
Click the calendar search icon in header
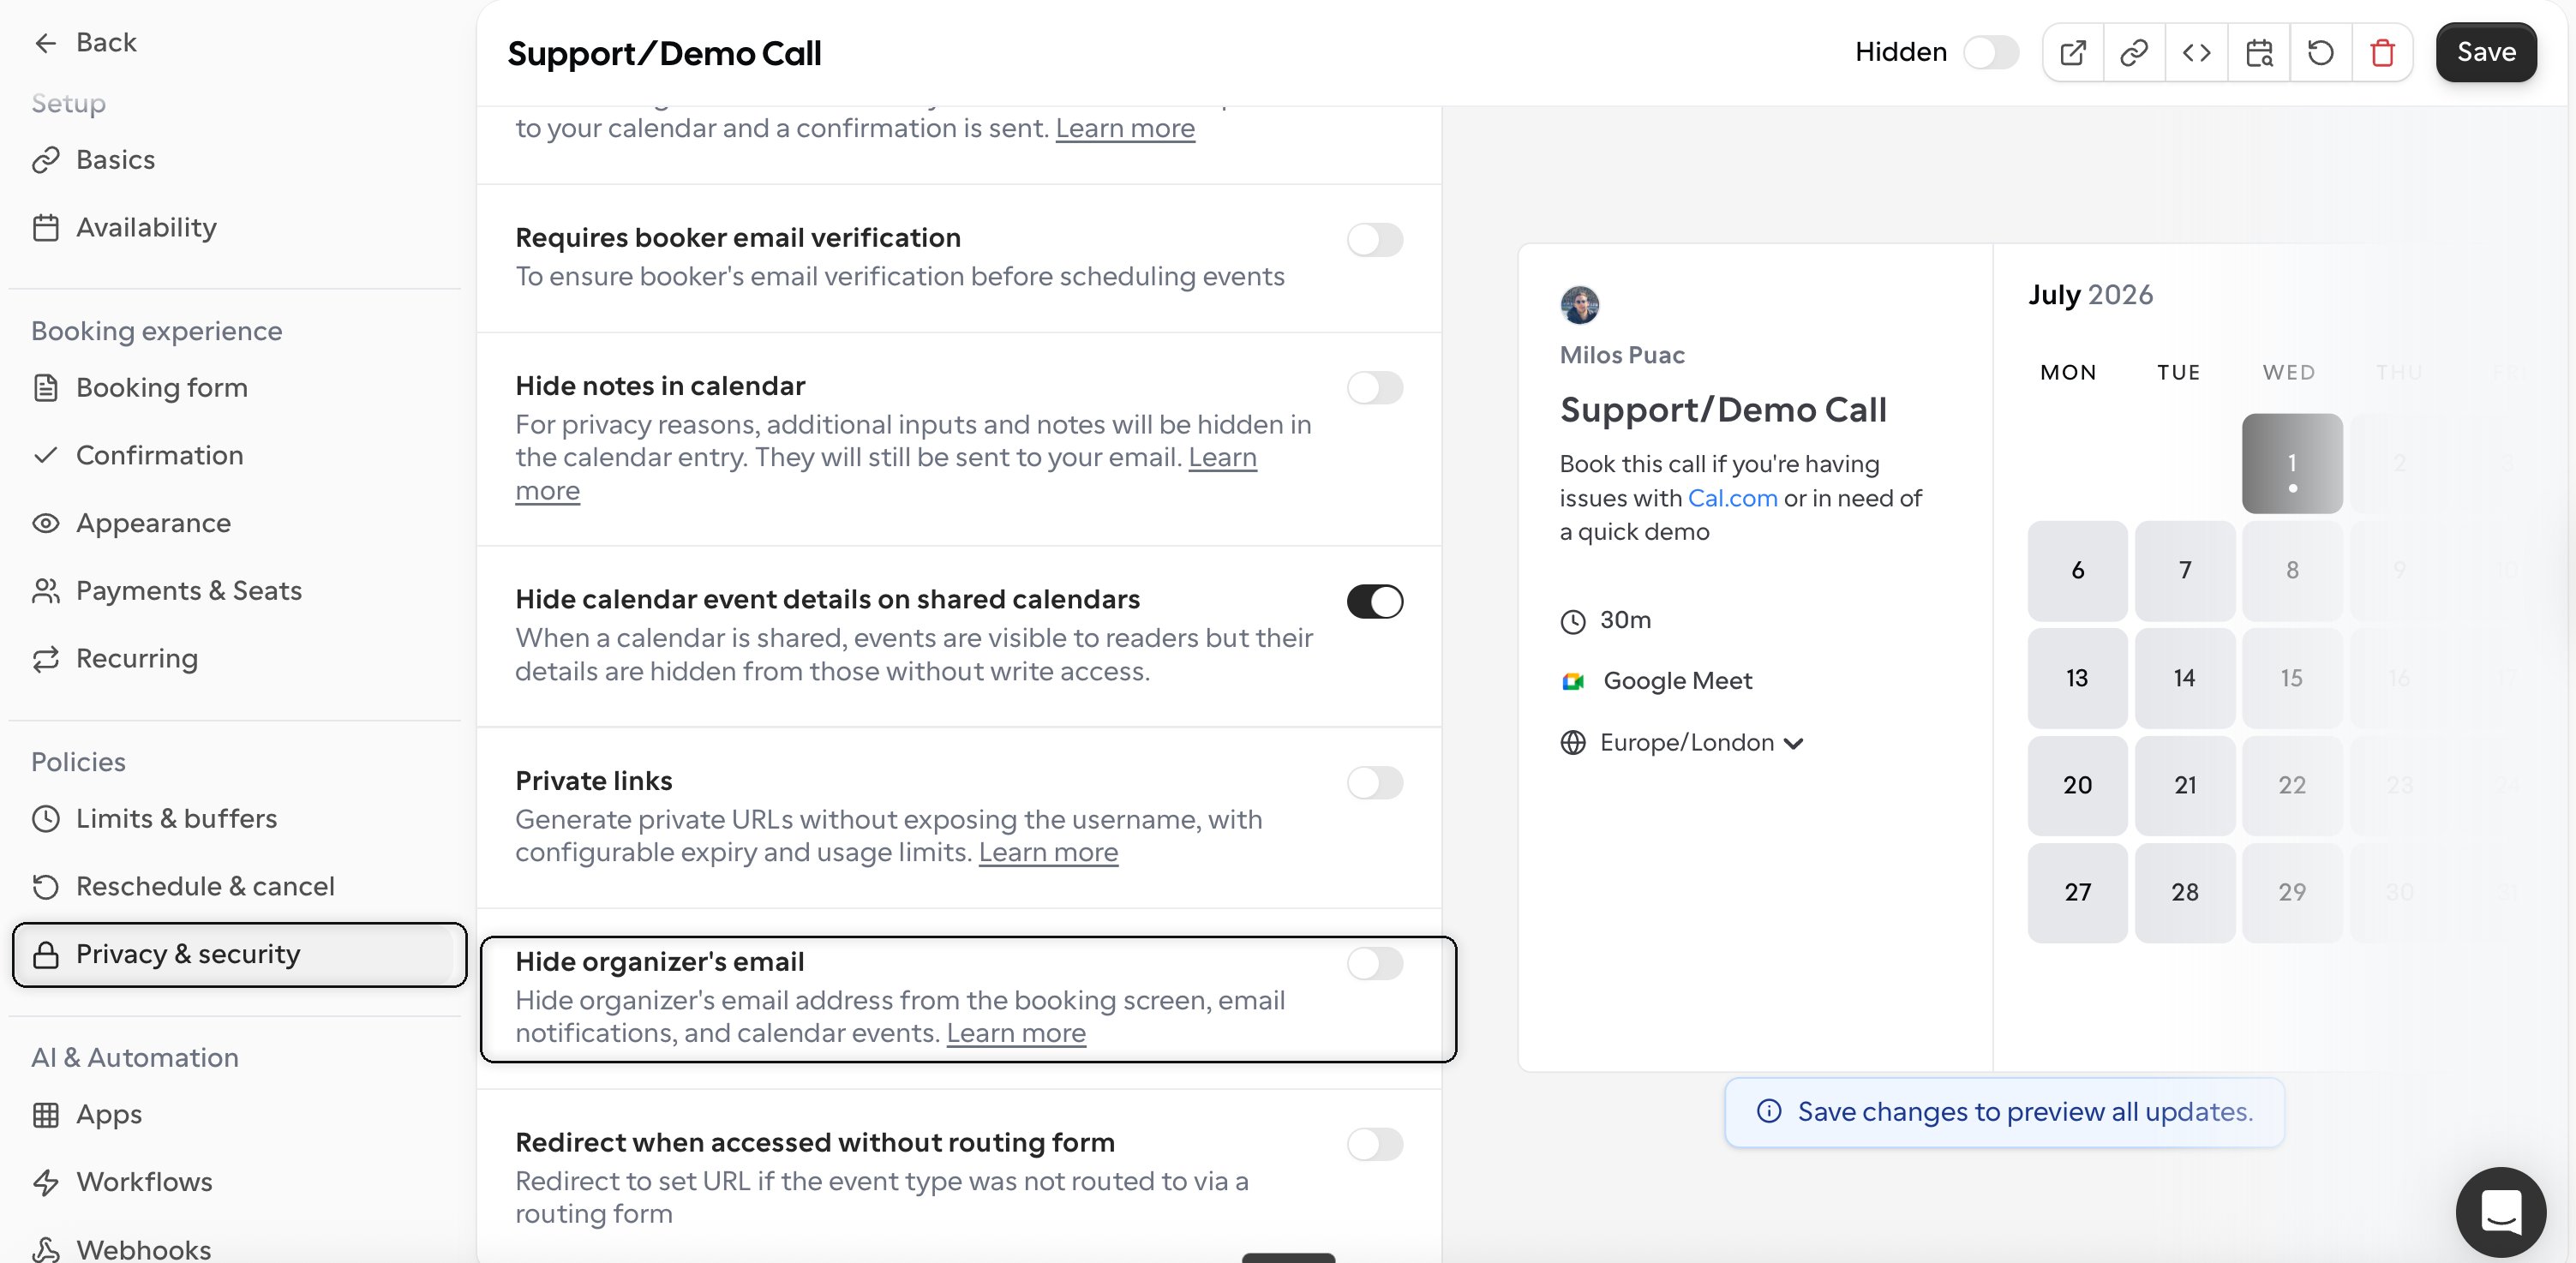2259,52
